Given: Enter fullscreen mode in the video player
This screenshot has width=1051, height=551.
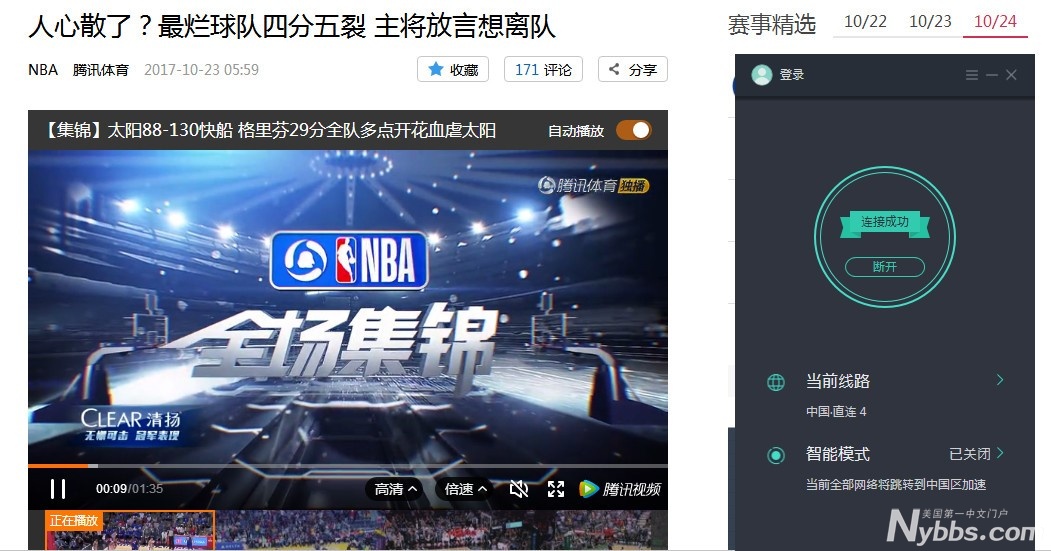Looking at the screenshot, I should (556, 489).
